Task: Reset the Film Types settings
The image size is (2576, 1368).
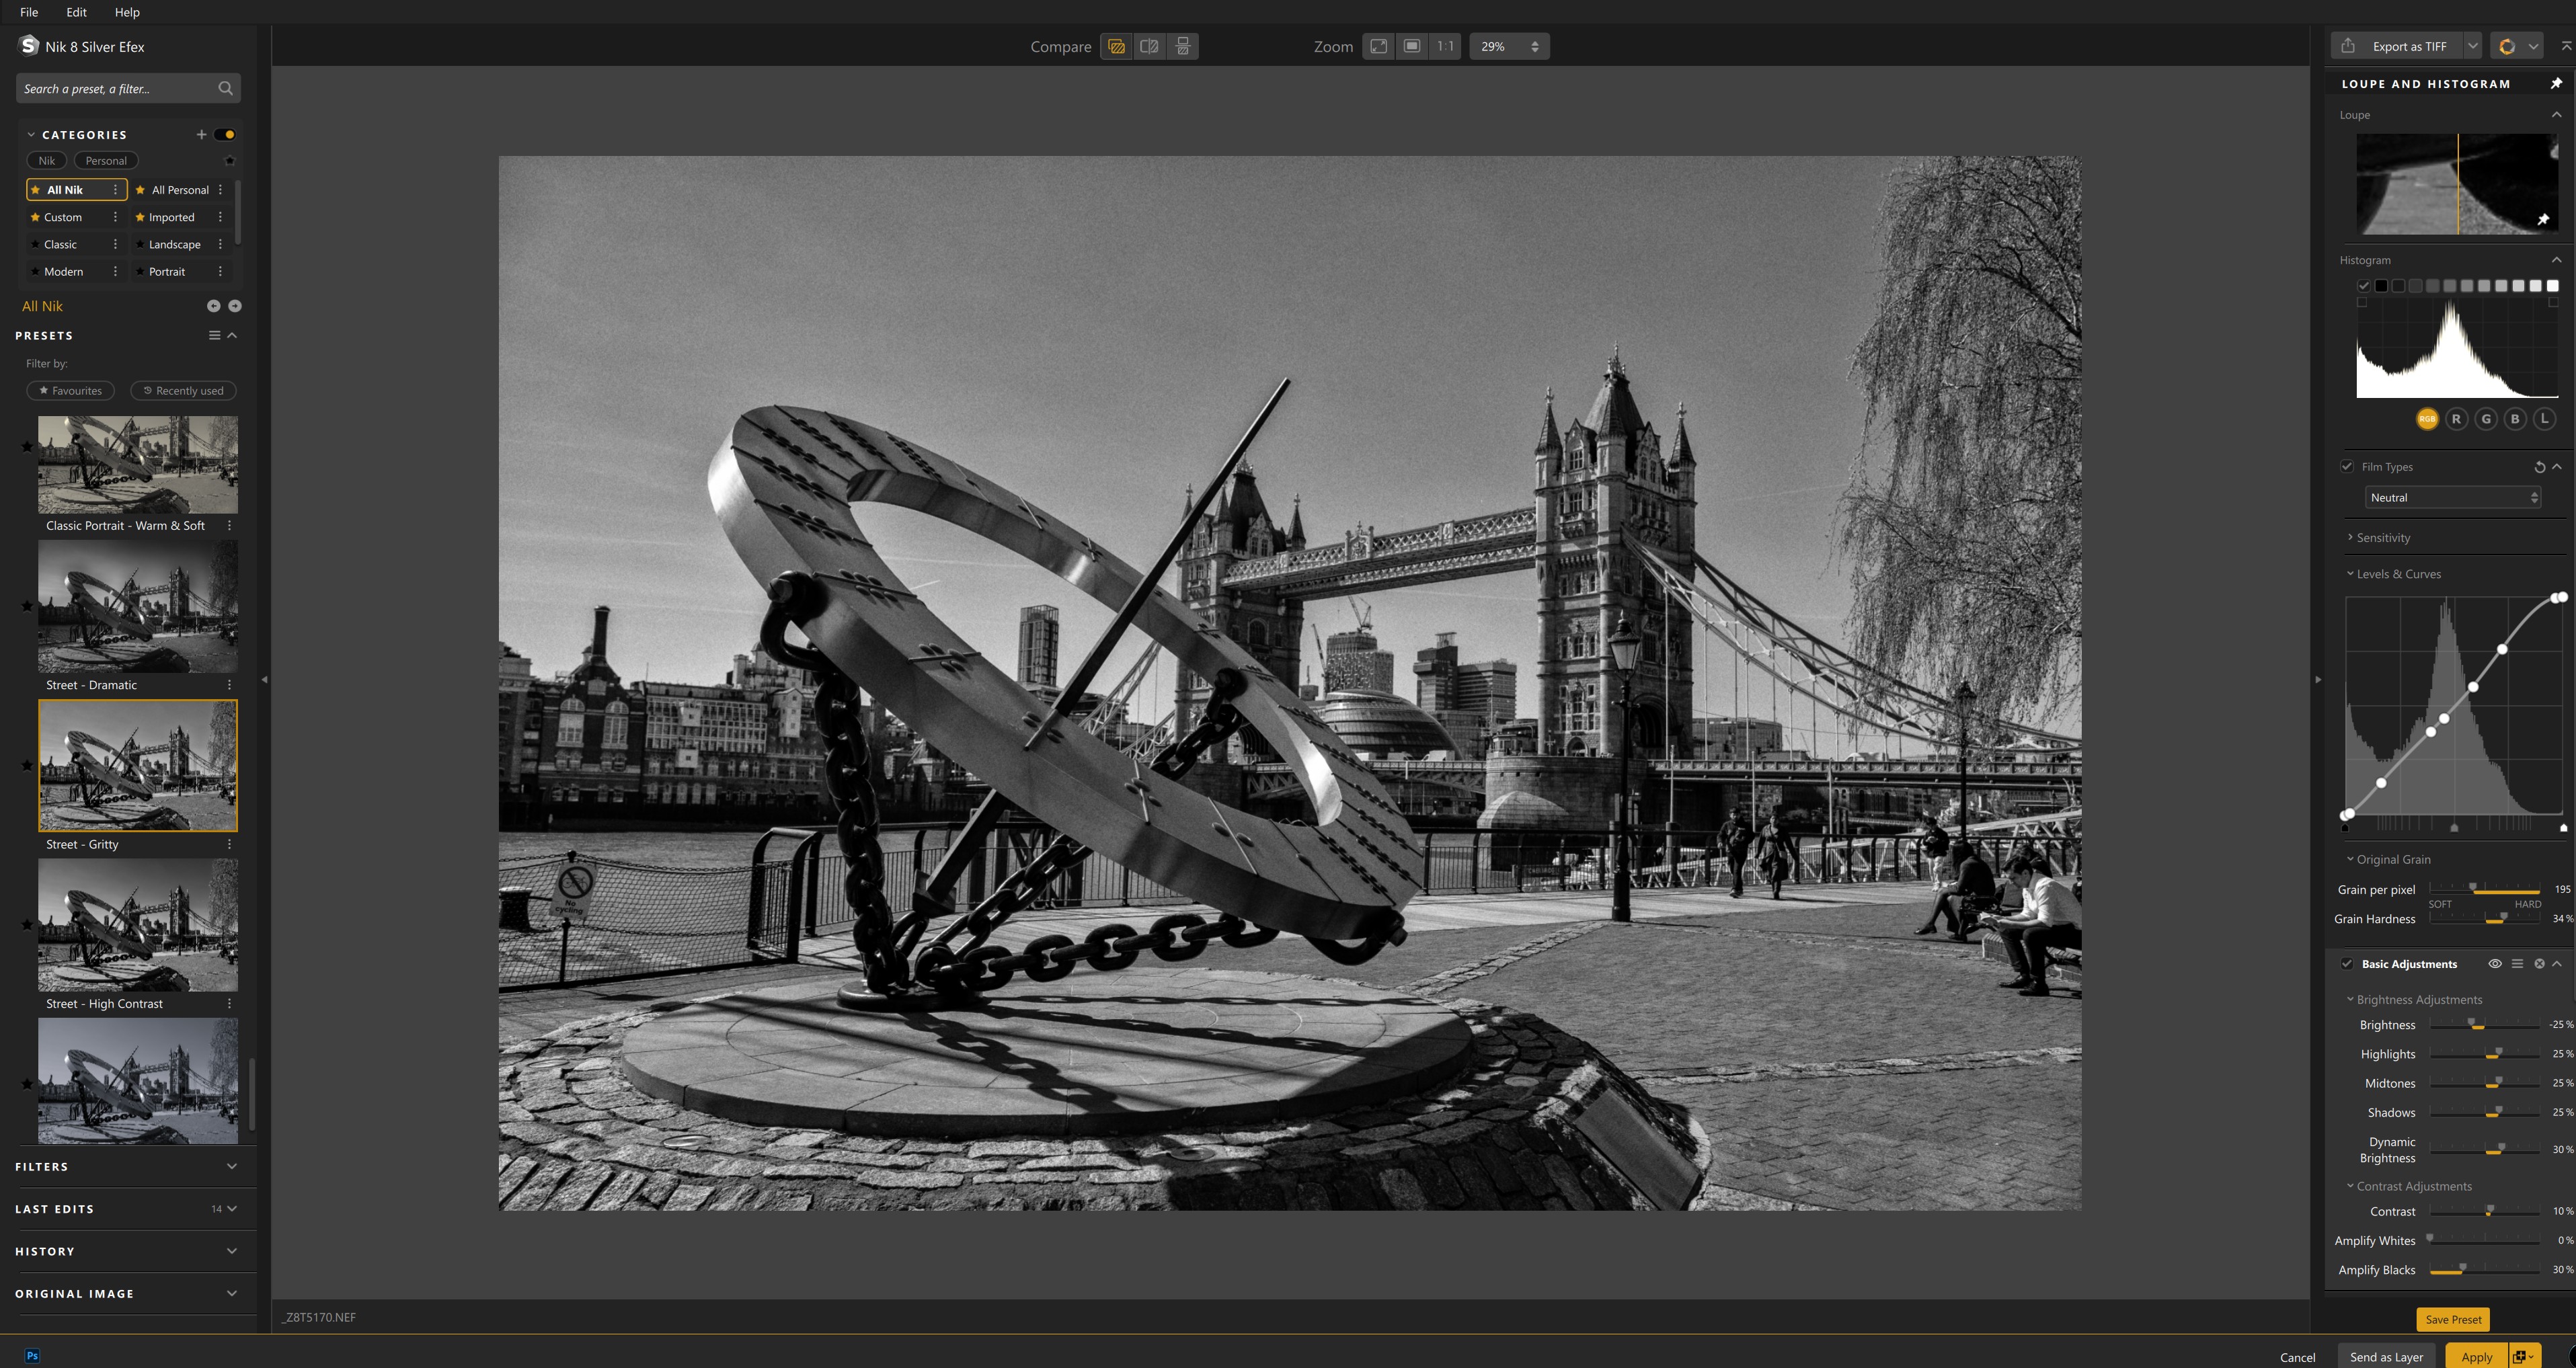Action: tap(2541, 466)
